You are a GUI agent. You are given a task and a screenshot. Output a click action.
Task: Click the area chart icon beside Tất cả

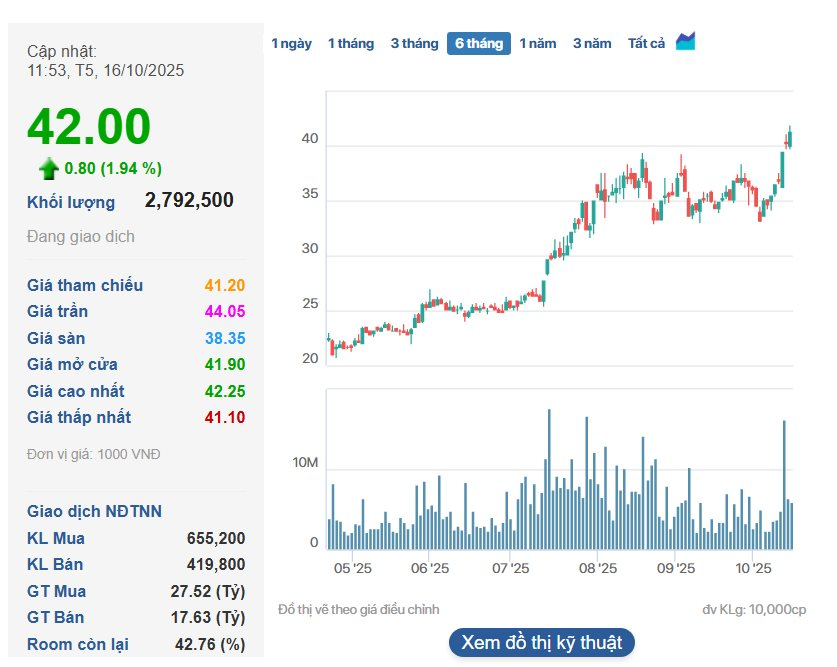686,42
